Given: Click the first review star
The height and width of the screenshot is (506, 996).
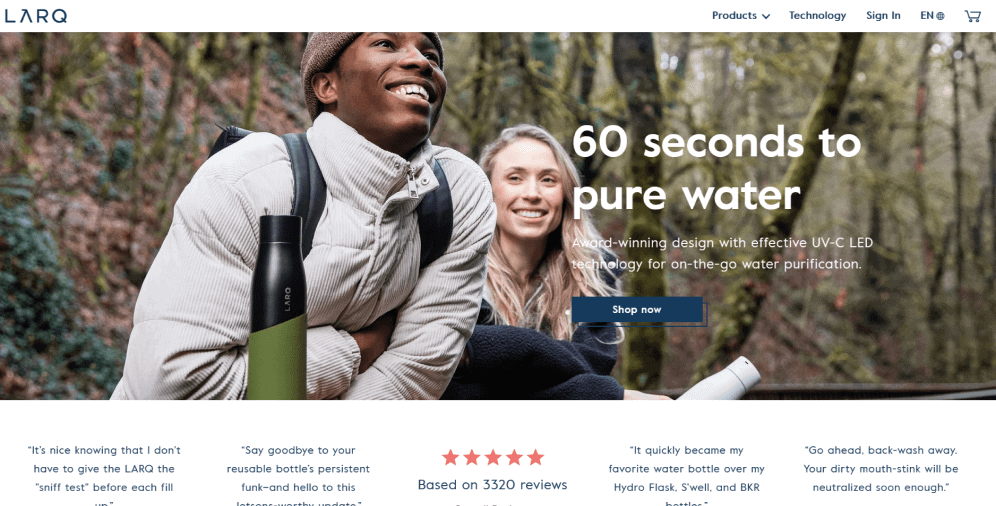Looking at the screenshot, I should tap(450, 457).
